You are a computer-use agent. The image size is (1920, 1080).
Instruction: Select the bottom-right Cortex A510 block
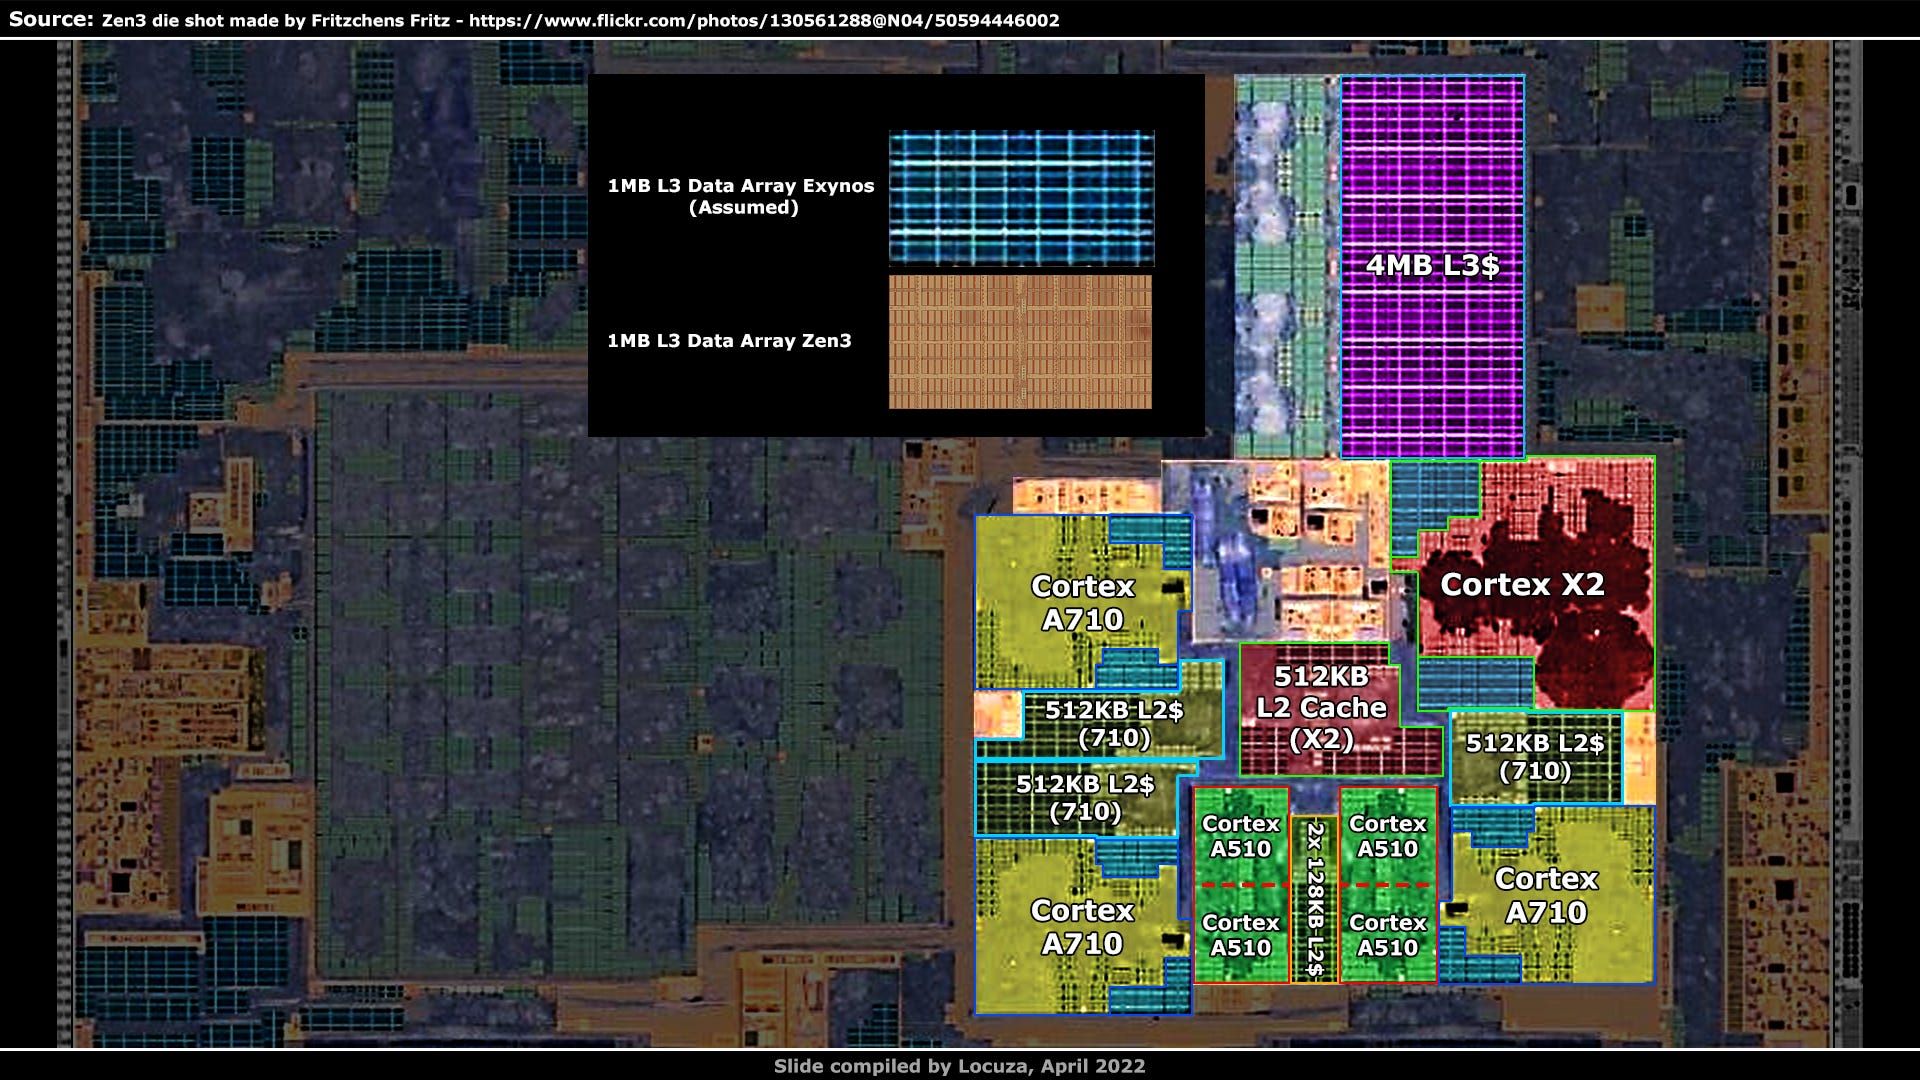click(1387, 935)
